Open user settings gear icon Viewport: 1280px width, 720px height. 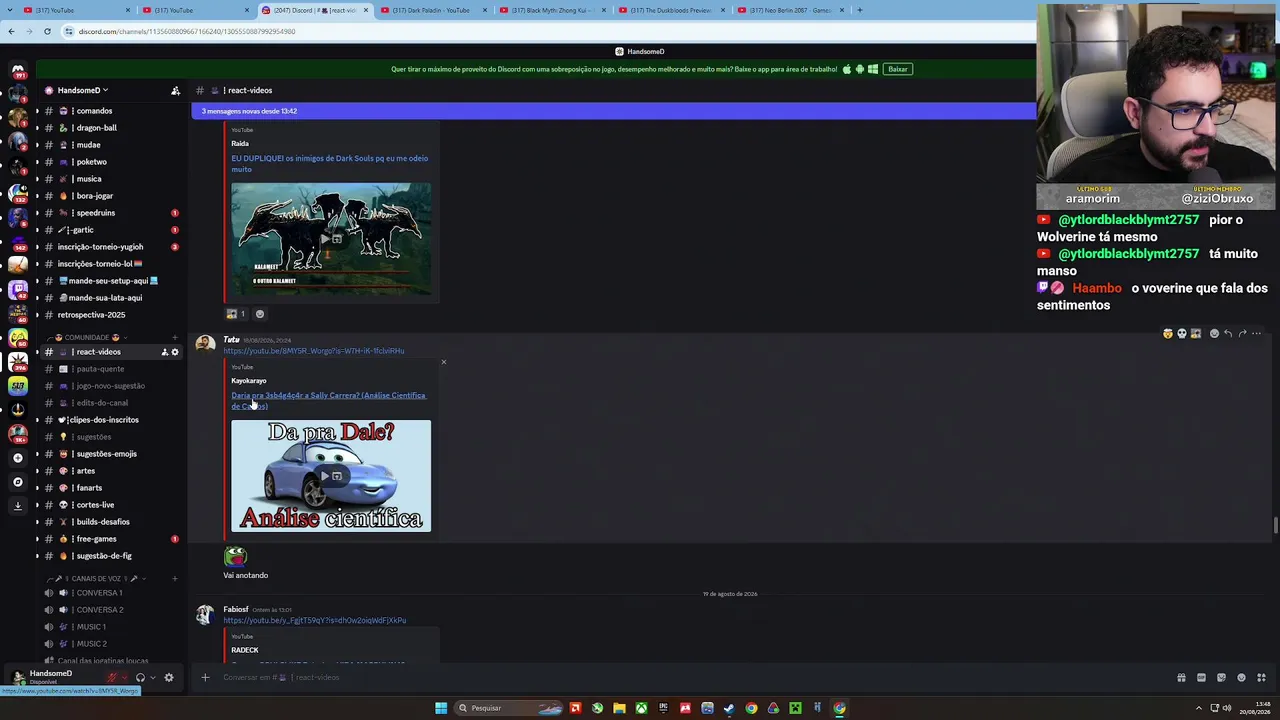(169, 678)
